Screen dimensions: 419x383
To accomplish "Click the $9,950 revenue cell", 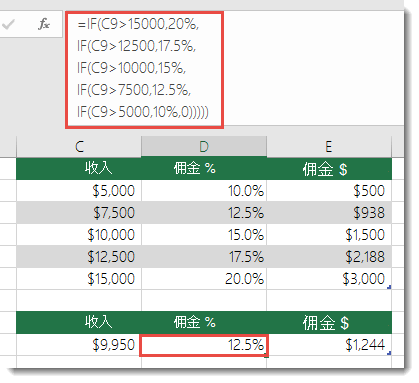I will (79, 345).
